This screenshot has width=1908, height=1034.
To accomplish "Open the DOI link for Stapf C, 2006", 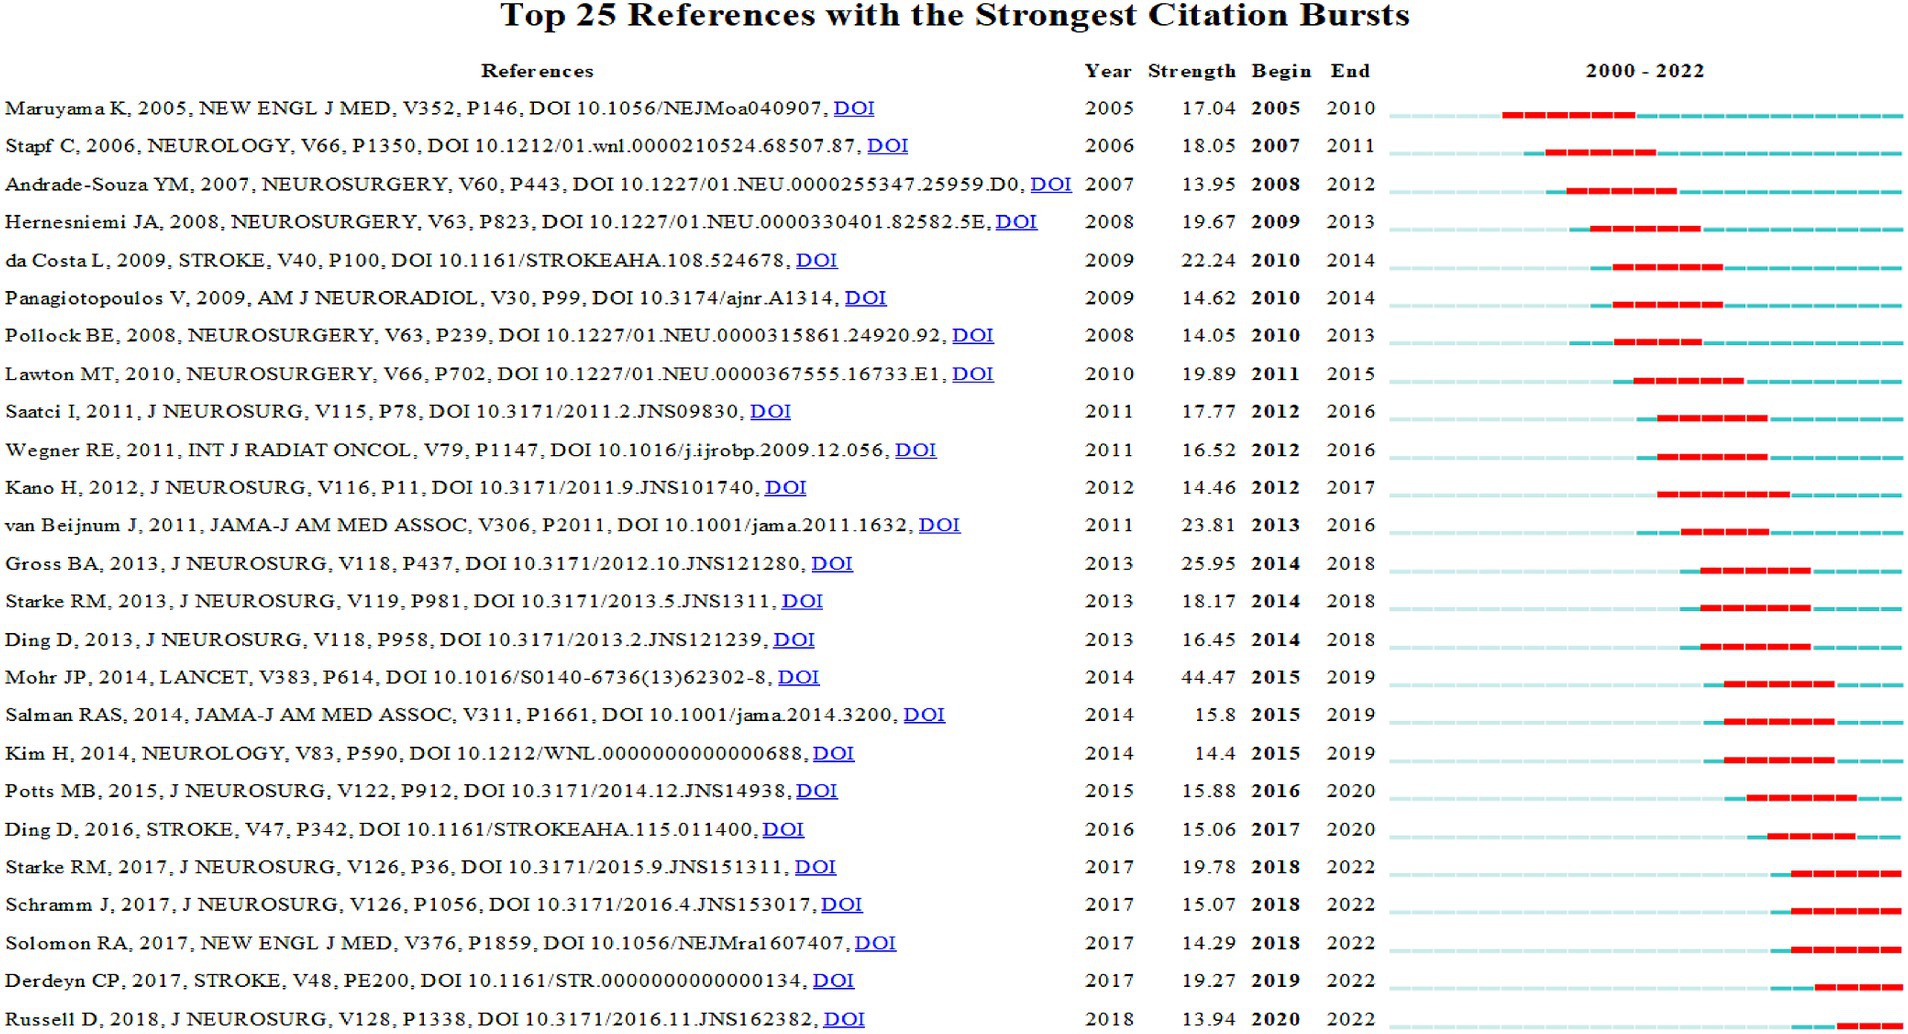I will [887, 146].
